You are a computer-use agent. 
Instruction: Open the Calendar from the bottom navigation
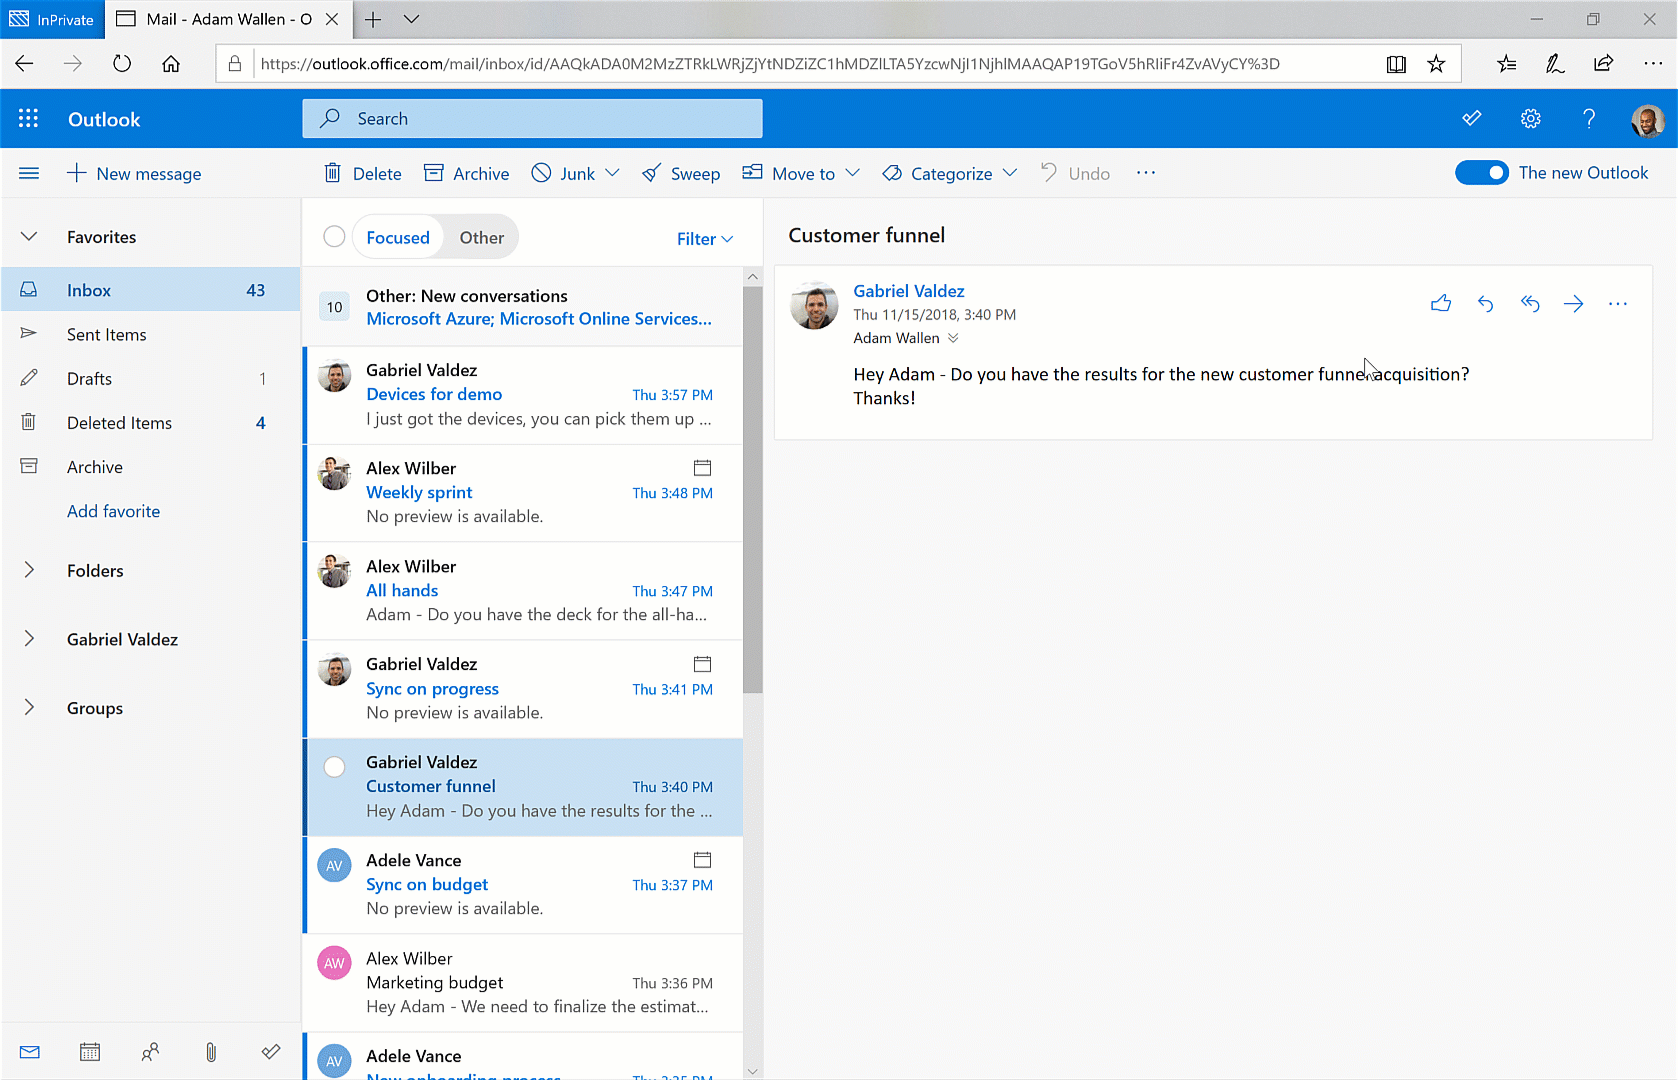(90, 1051)
